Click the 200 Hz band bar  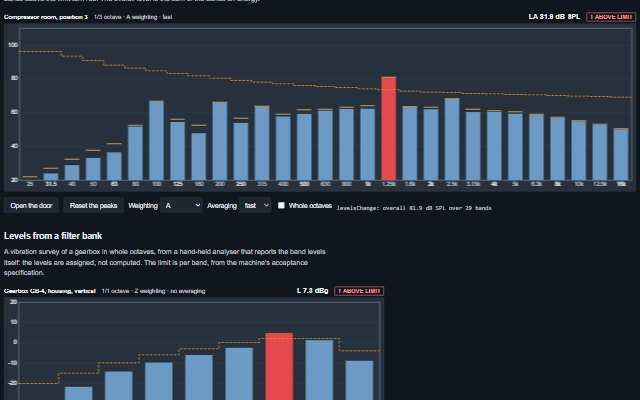220,141
